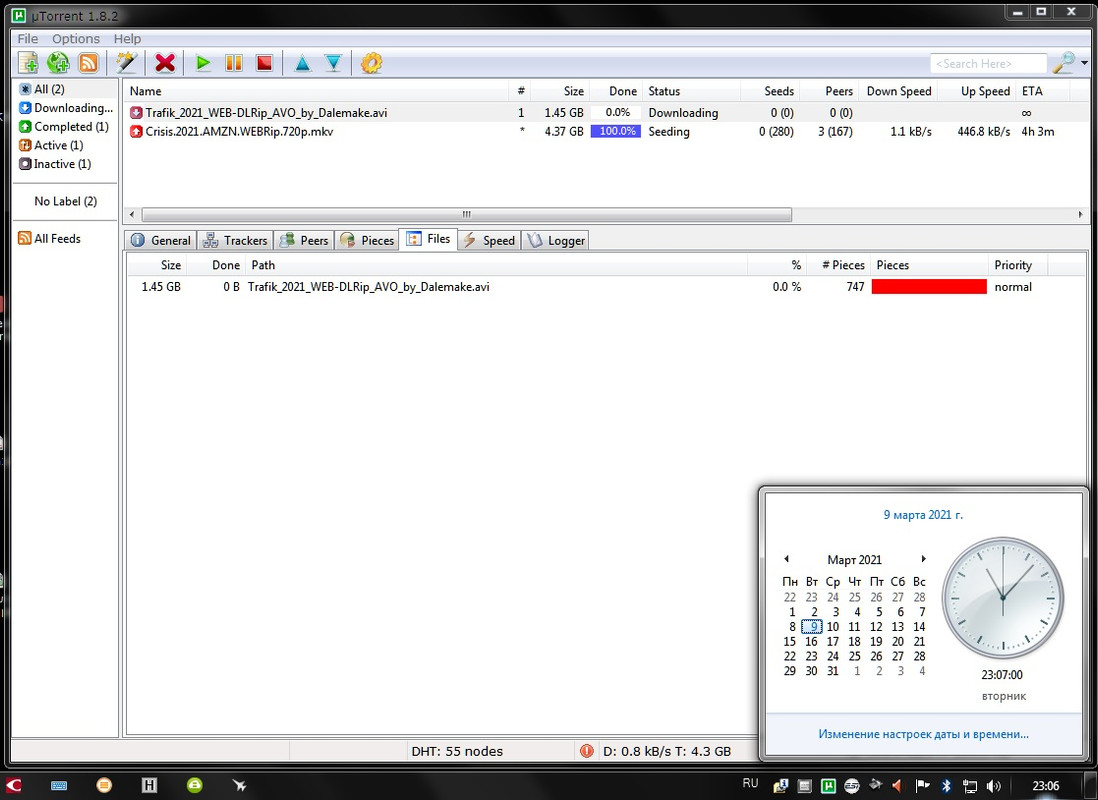Switch to the Peers tab

click(x=304, y=240)
